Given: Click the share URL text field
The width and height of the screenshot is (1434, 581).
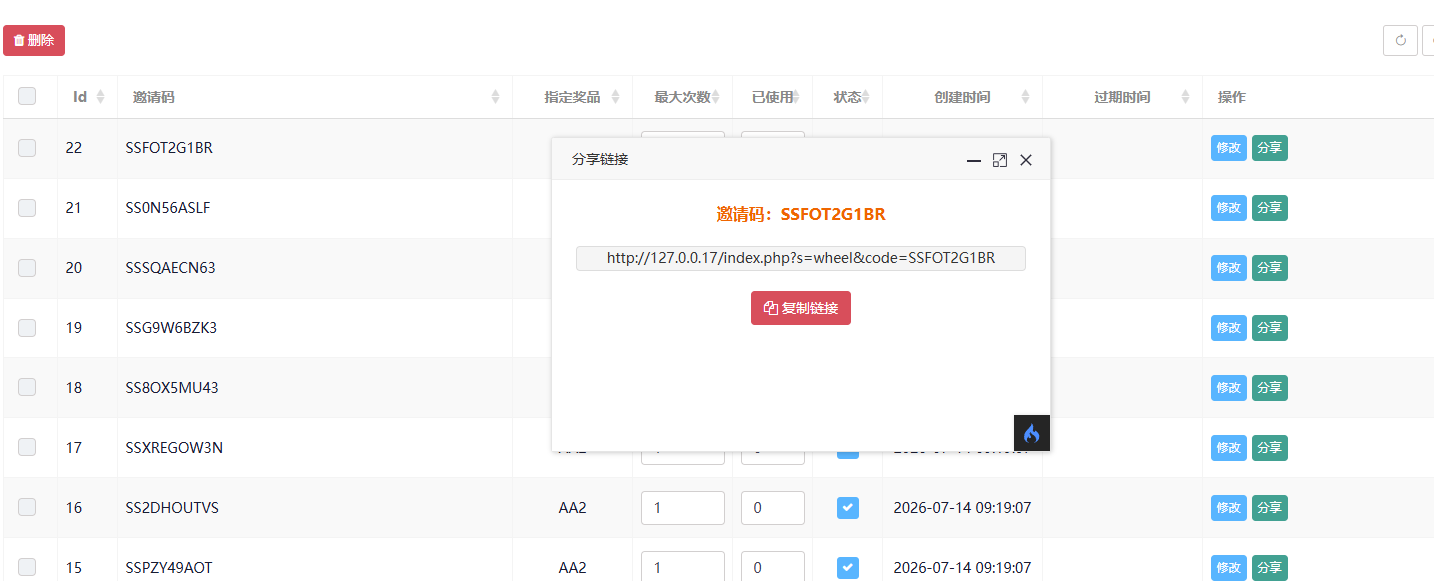Looking at the screenshot, I should [801, 258].
